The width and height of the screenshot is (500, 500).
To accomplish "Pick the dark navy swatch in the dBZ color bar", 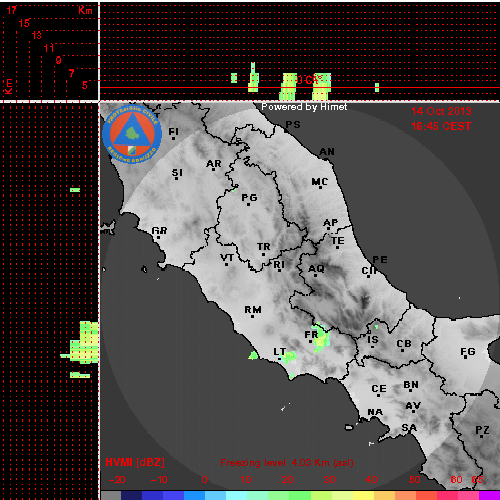I will coord(132,495).
